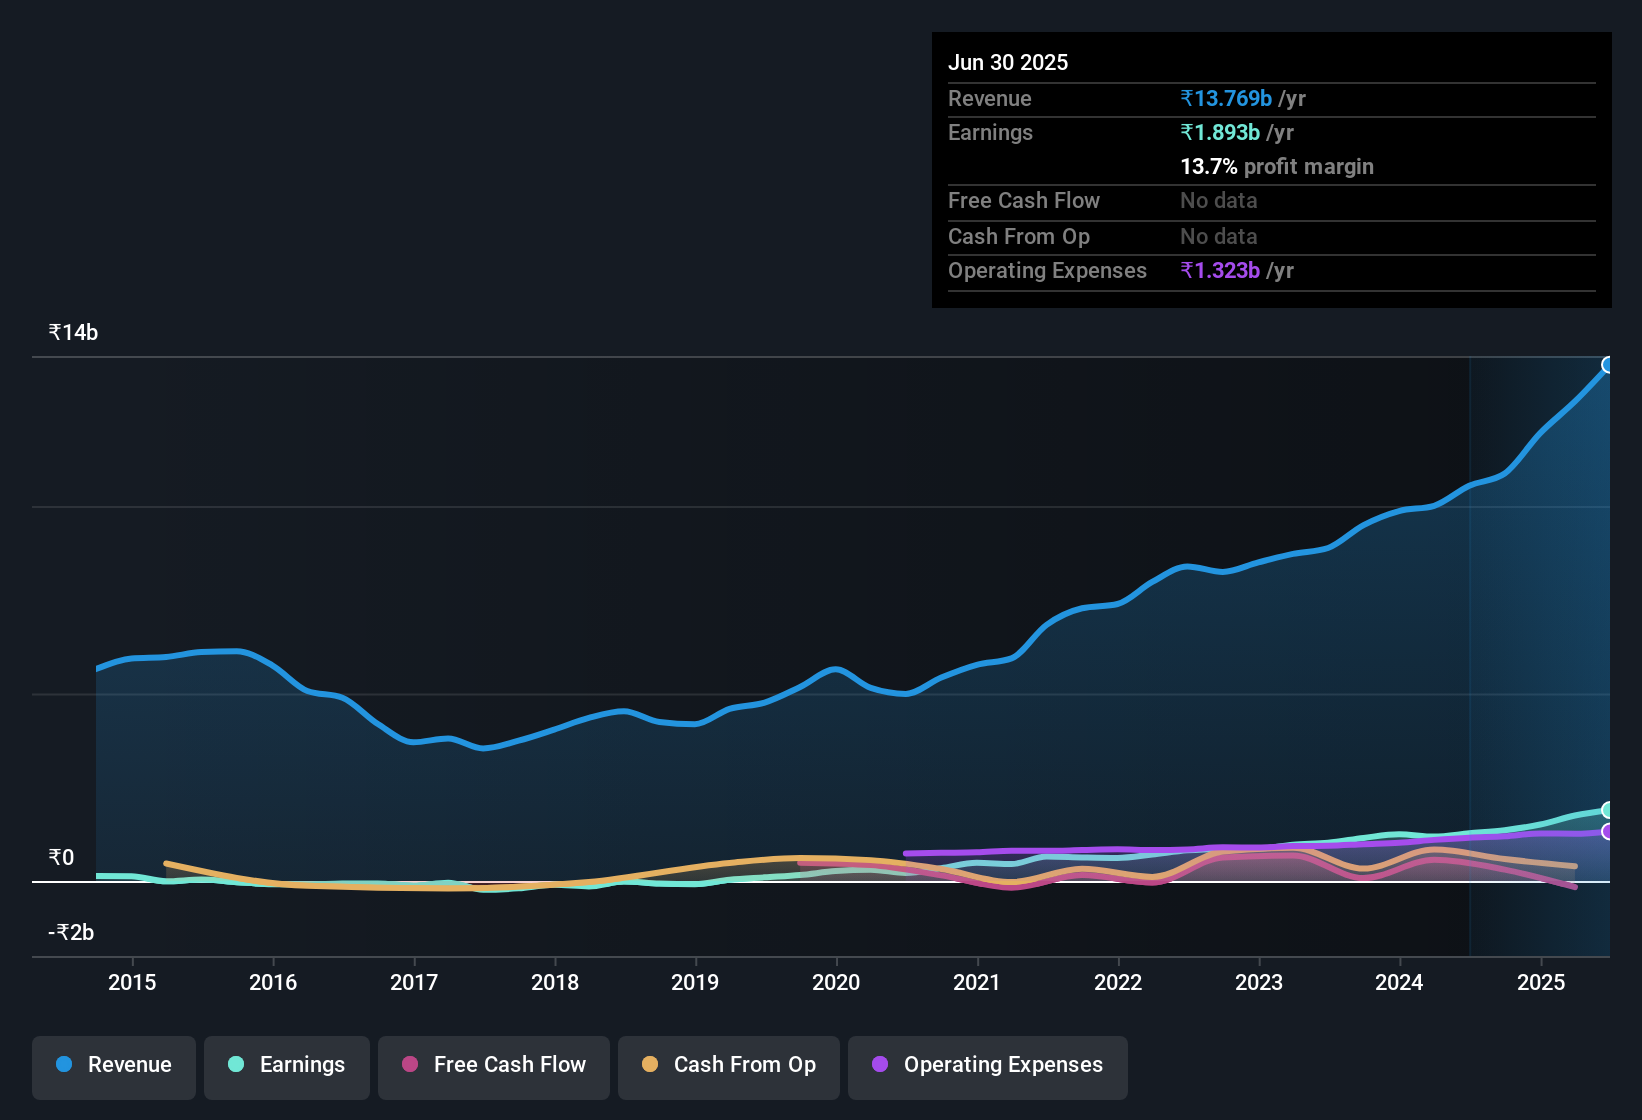Select the 2020 year label on the axis
This screenshot has height=1120, width=1642.
click(836, 983)
